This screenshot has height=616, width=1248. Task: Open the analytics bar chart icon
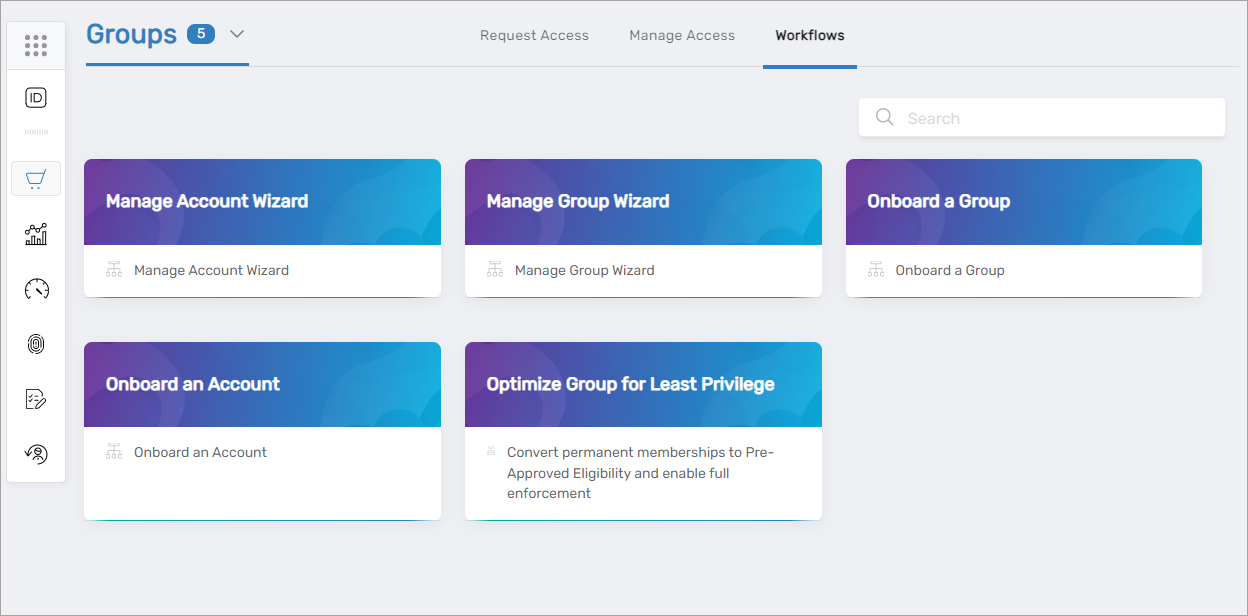point(36,233)
